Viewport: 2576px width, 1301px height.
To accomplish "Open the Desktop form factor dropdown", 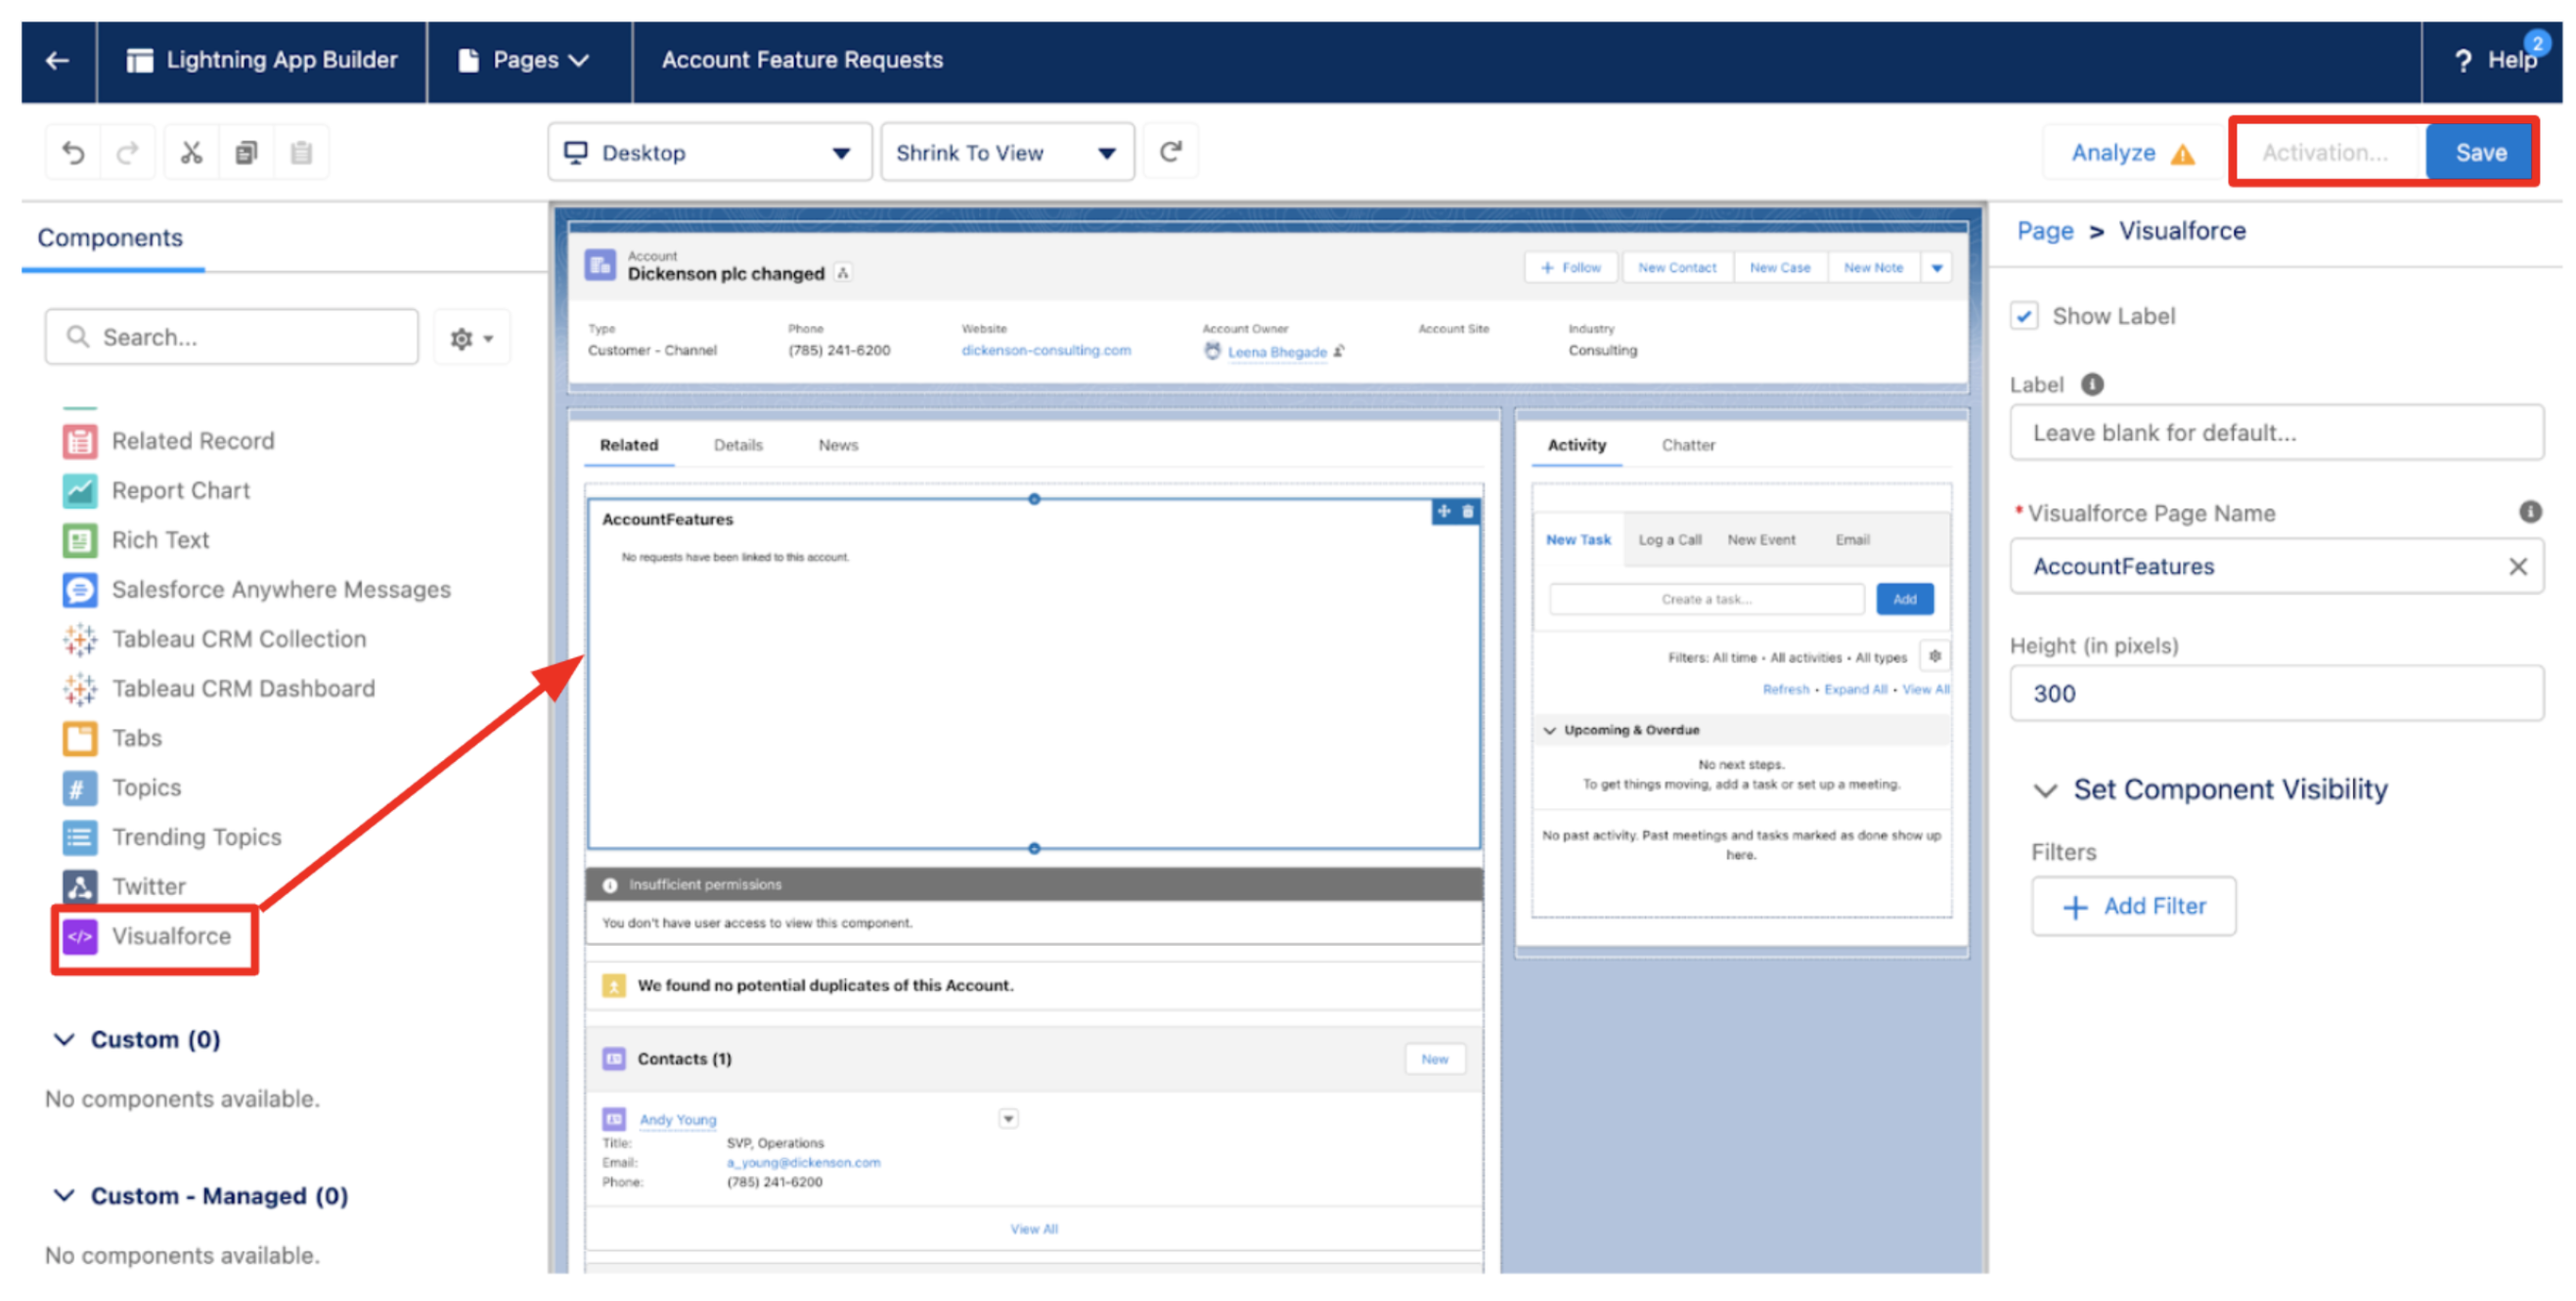I will pos(709,152).
